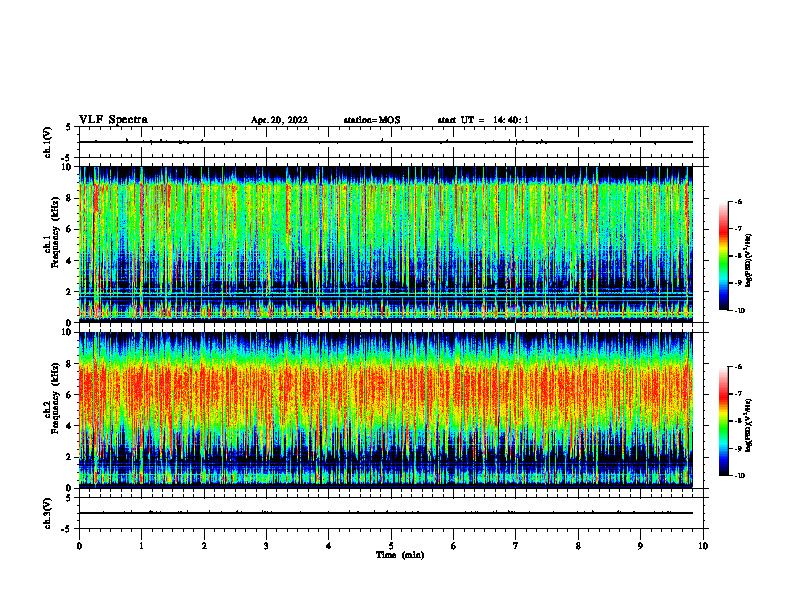Click the "3" tick on the time axis
This screenshot has width=792, height=612.
266,546
